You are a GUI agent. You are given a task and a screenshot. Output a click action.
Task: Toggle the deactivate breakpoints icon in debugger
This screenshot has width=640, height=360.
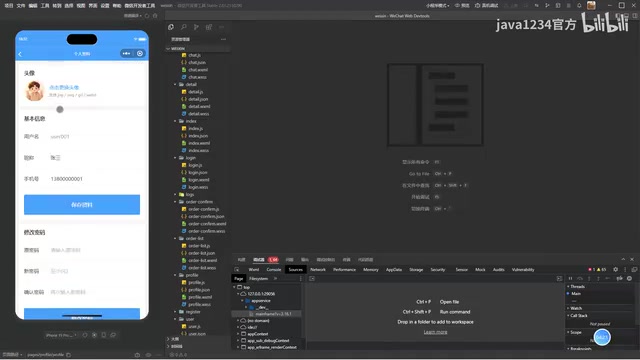[620, 278]
